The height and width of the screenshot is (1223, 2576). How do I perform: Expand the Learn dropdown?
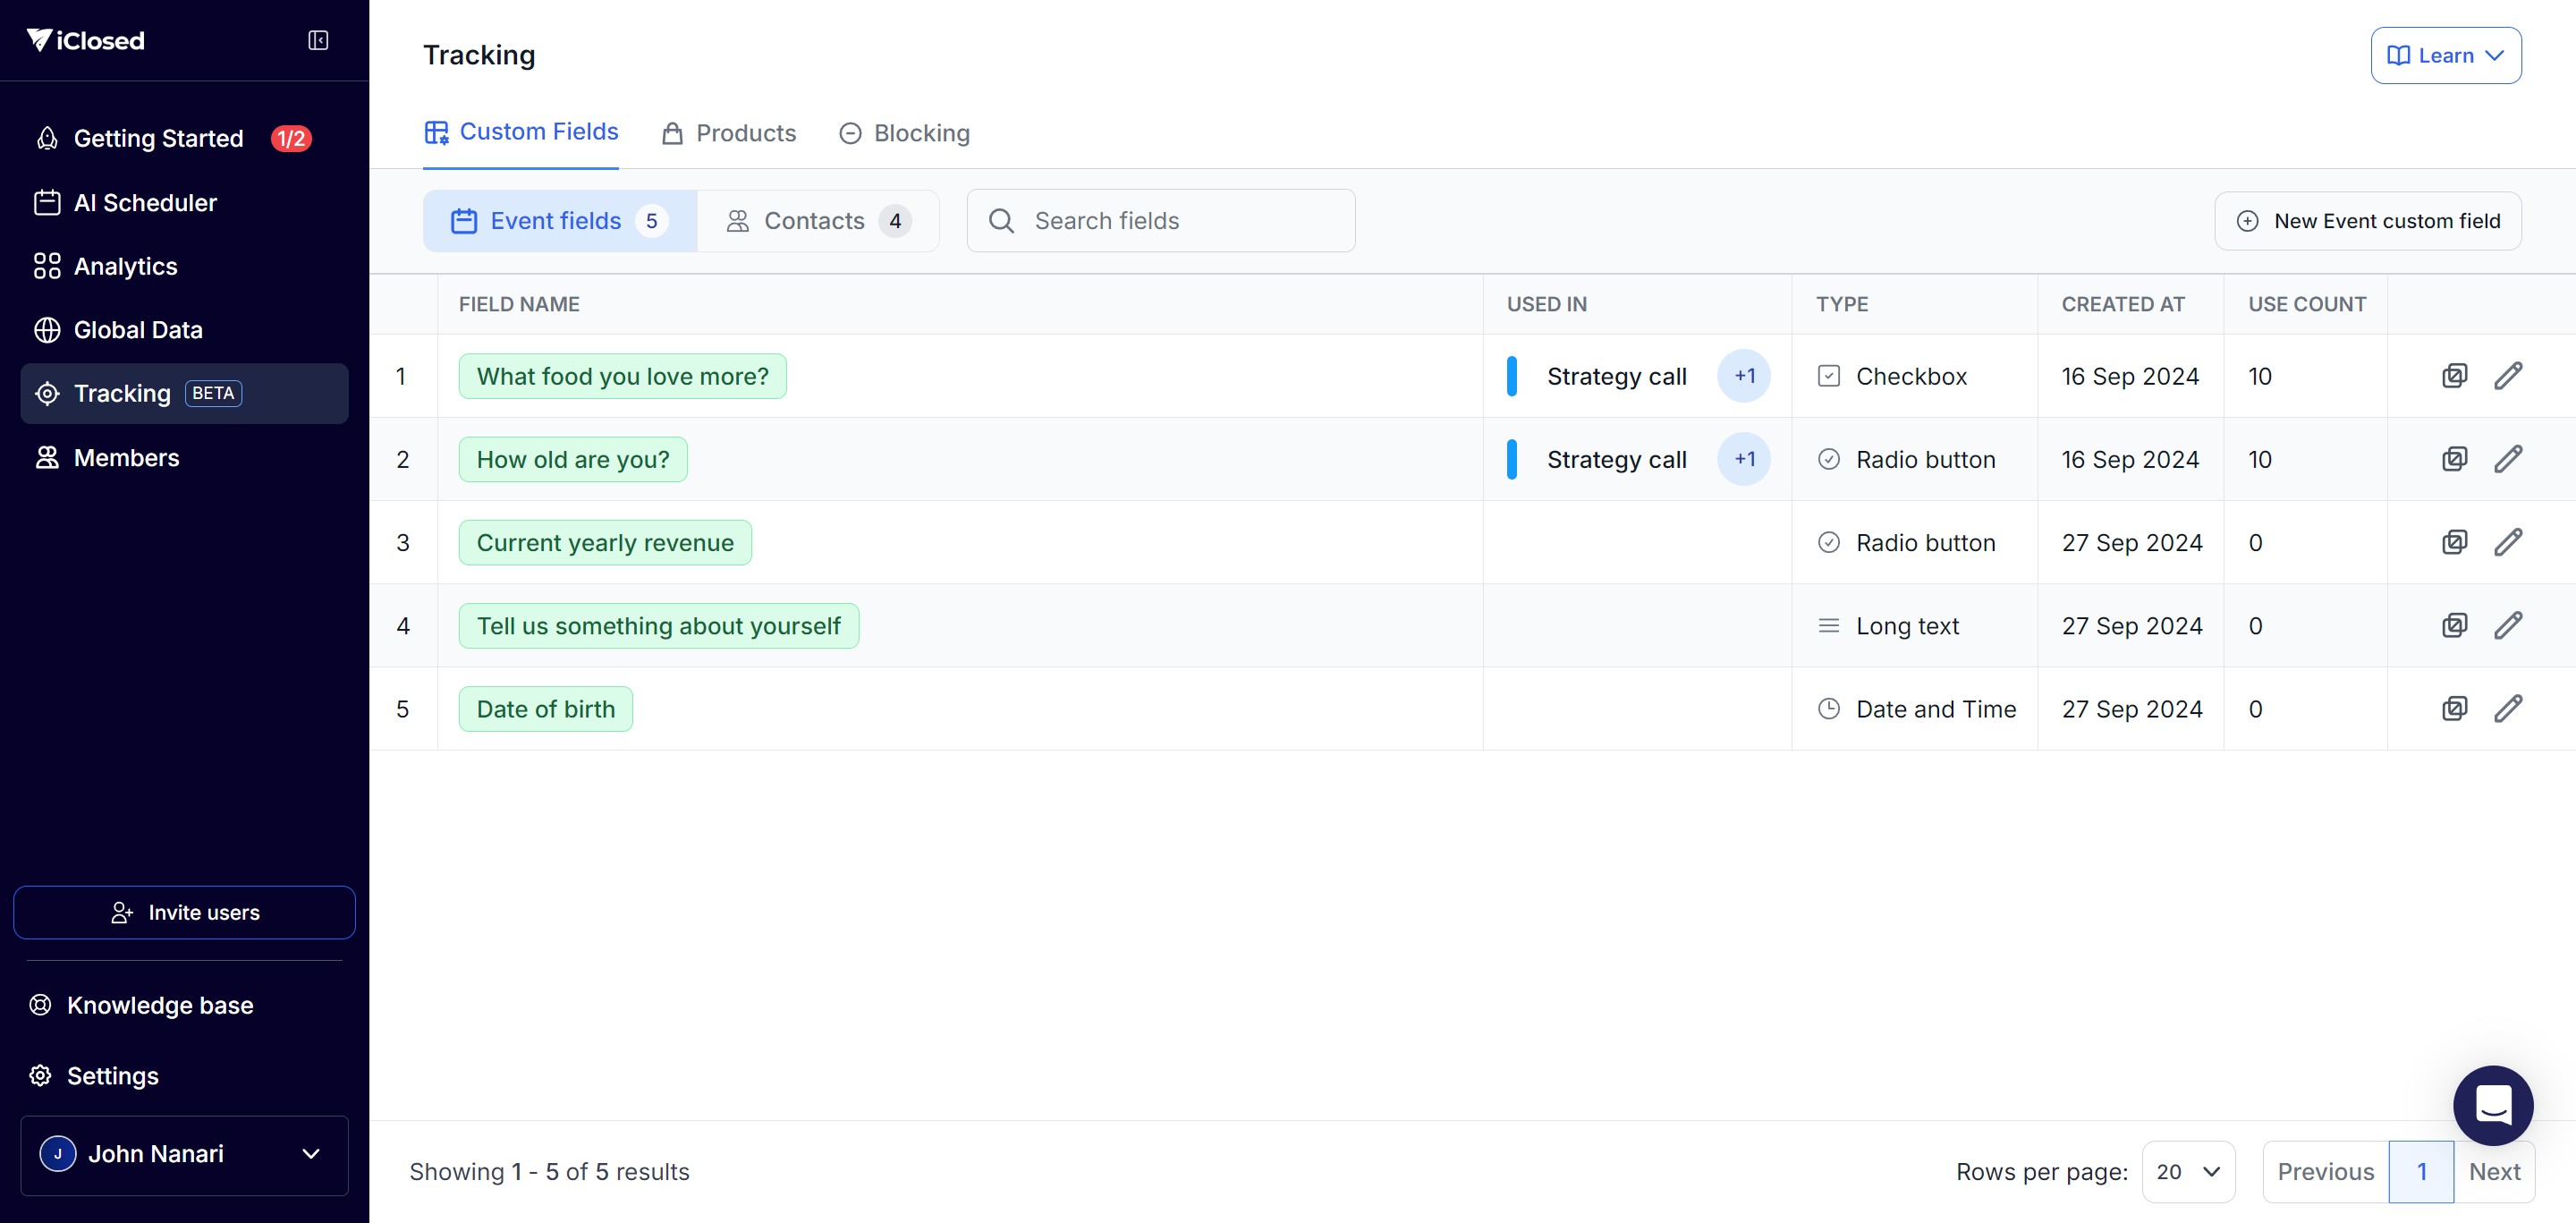pyautogui.click(x=2445, y=56)
